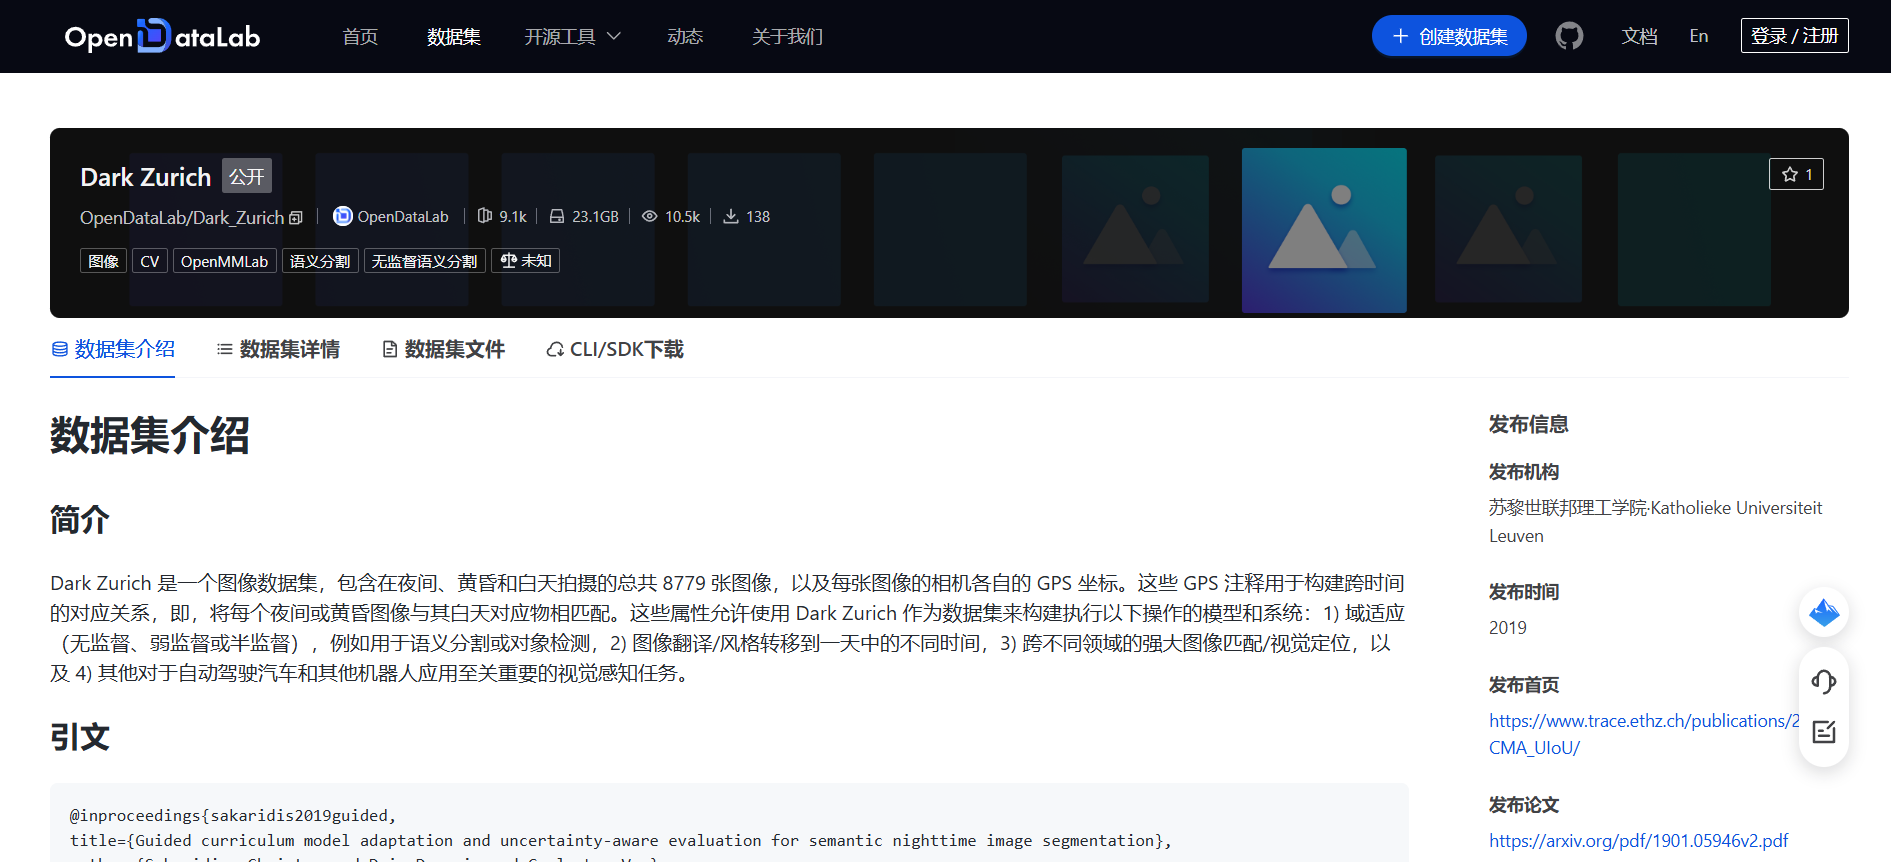Click the 引文 heading
1891x862 pixels.
80,737
